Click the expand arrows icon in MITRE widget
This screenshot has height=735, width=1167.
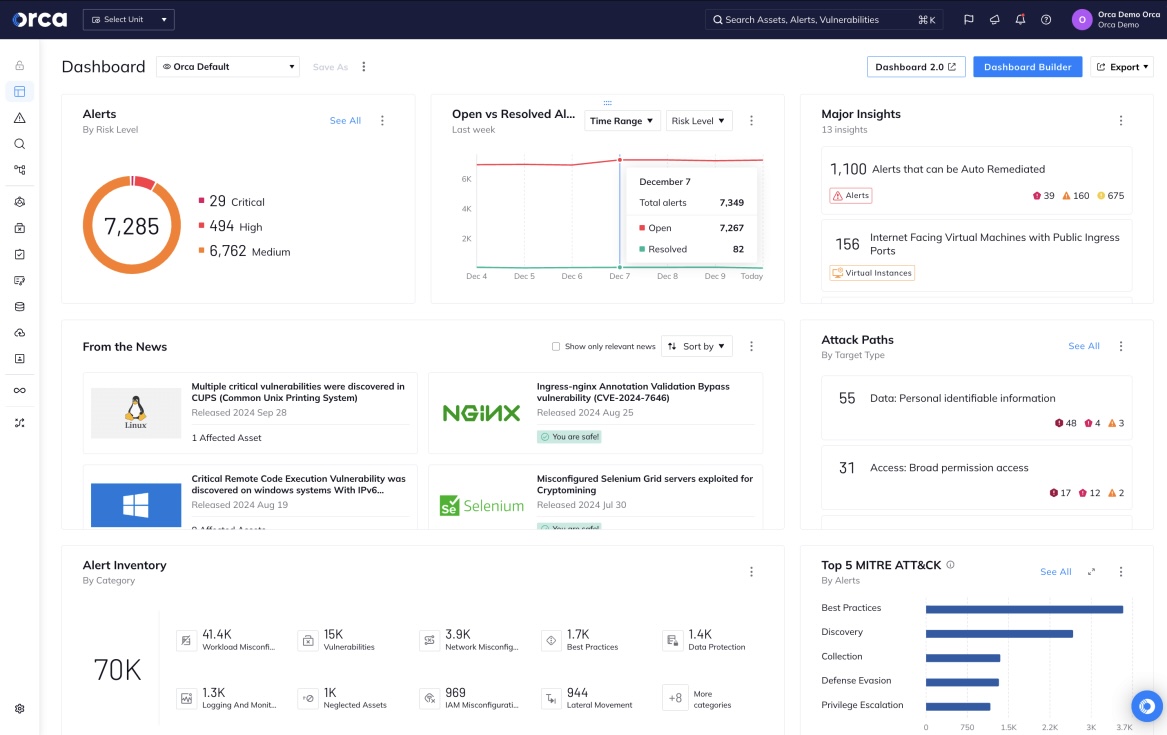pos(1091,571)
